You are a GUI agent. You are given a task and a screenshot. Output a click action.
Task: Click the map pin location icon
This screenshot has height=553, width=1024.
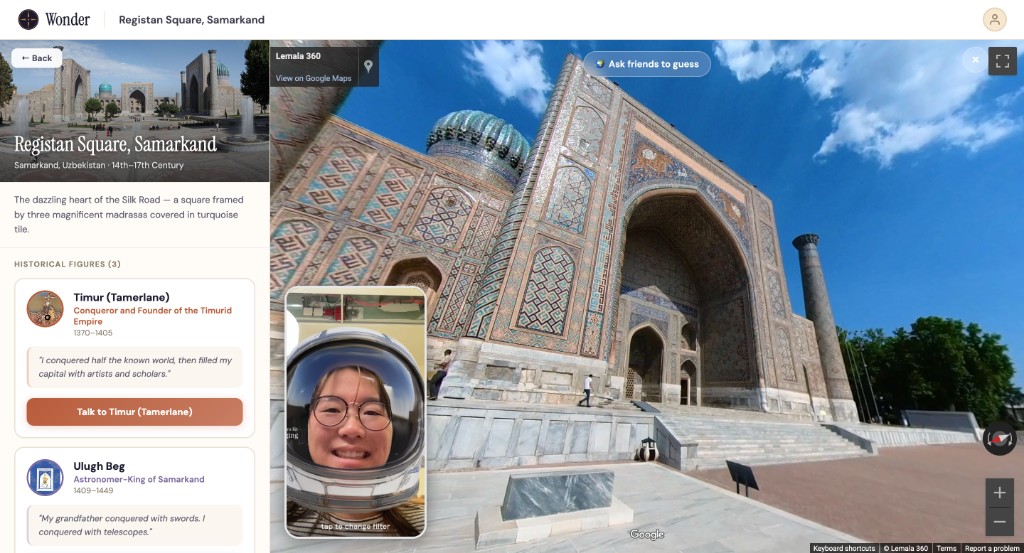[x=368, y=66]
